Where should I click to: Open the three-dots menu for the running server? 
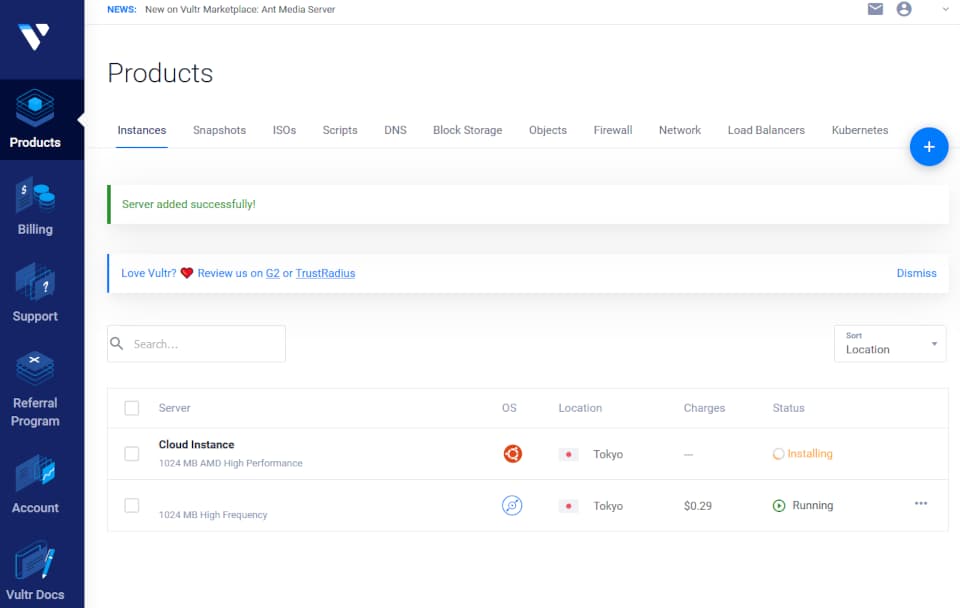(x=921, y=503)
